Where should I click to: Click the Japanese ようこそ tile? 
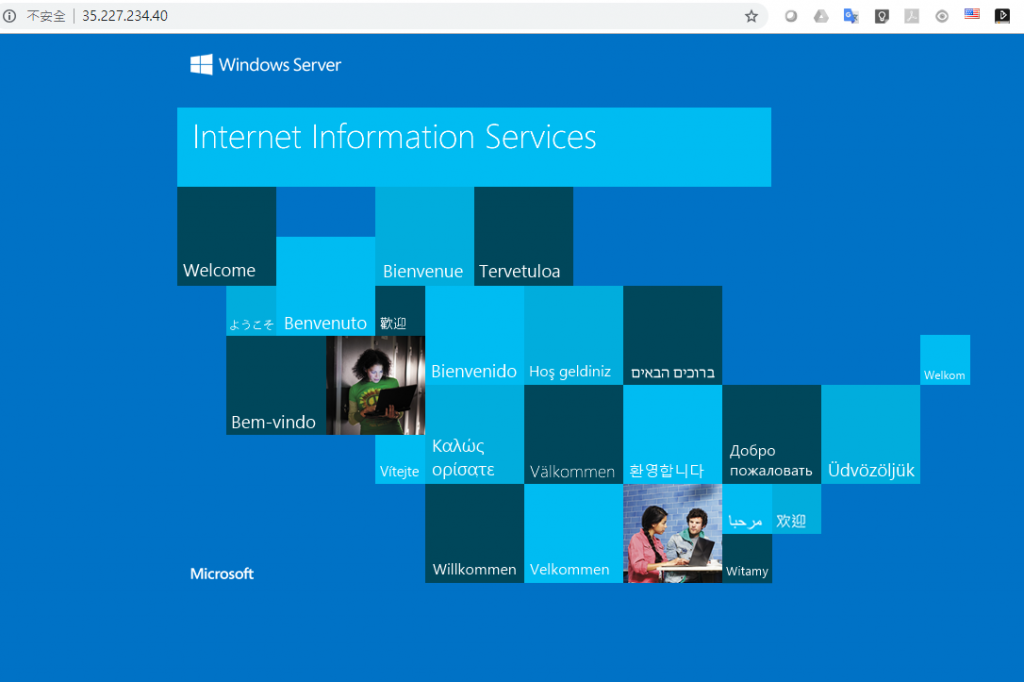tap(251, 311)
